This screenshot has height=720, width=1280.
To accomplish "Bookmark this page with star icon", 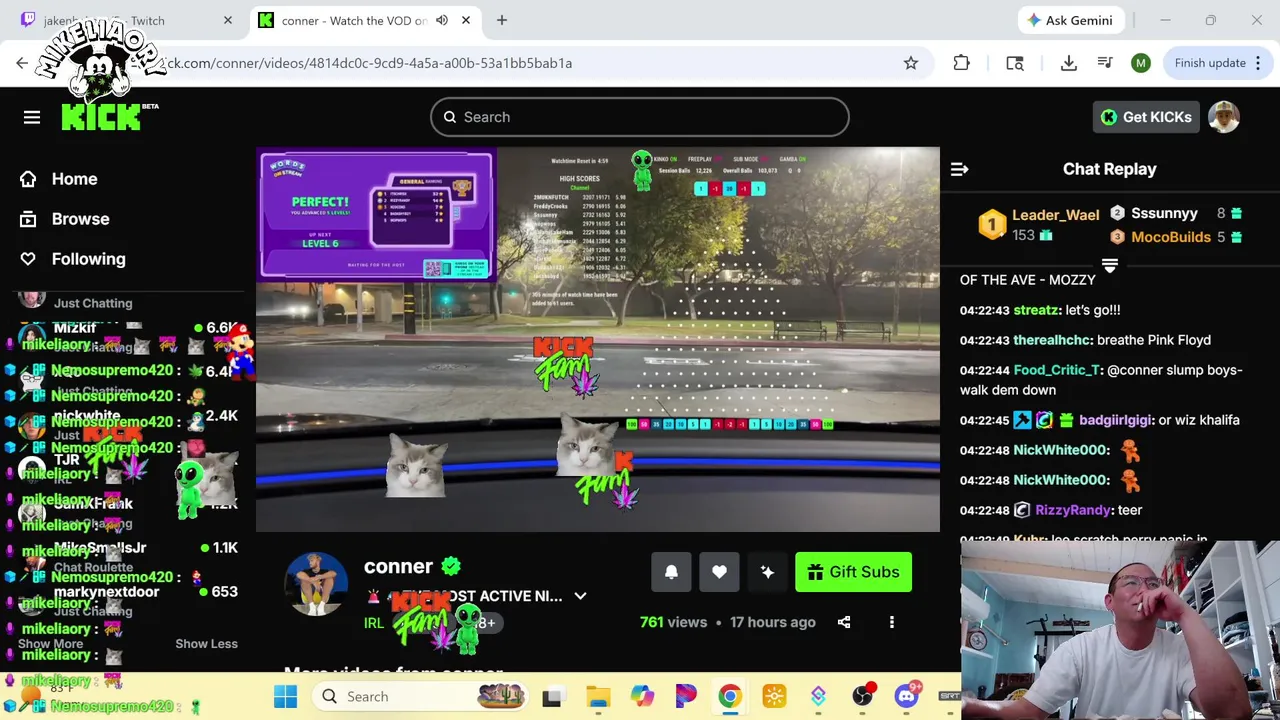I will (x=911, y=63).
